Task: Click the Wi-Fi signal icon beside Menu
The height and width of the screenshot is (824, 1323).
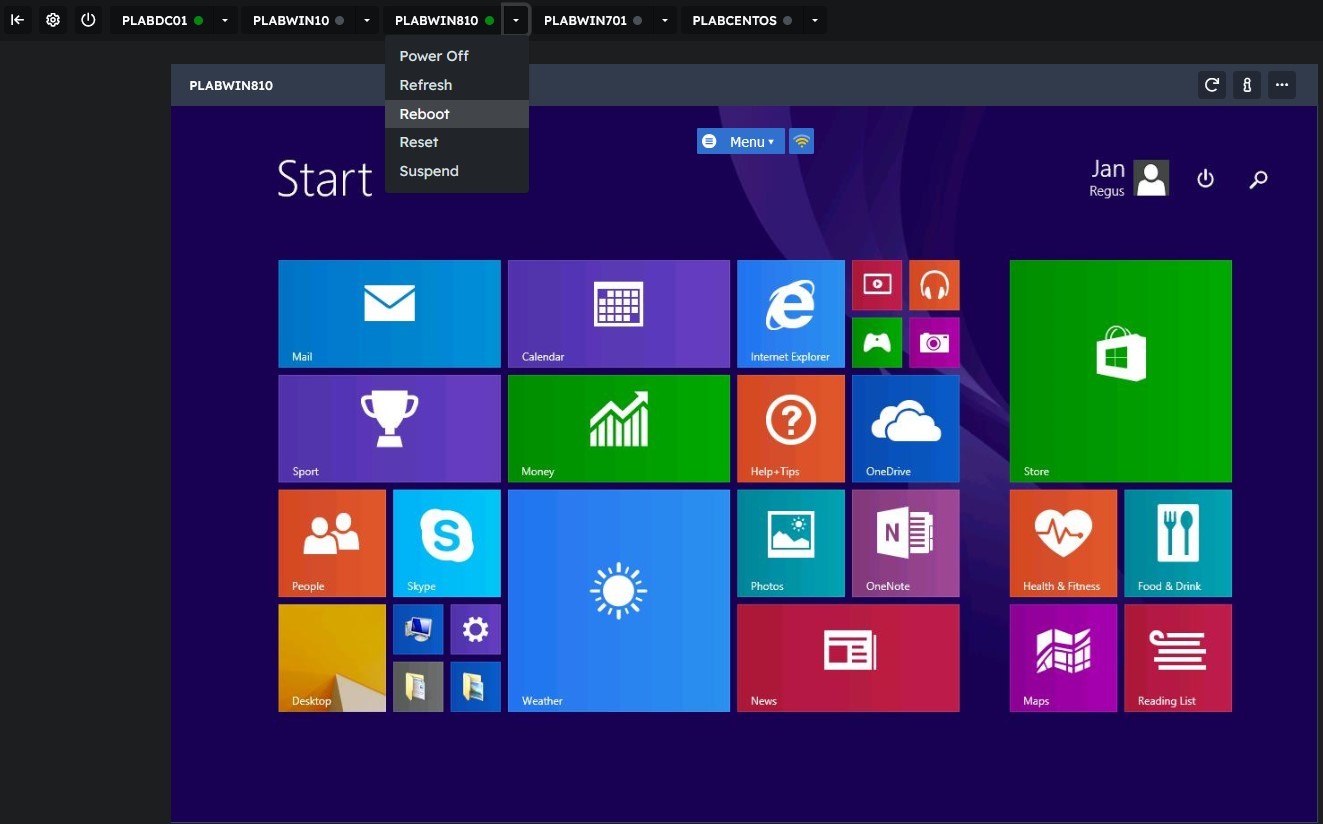Action: (x=801, y=142)
